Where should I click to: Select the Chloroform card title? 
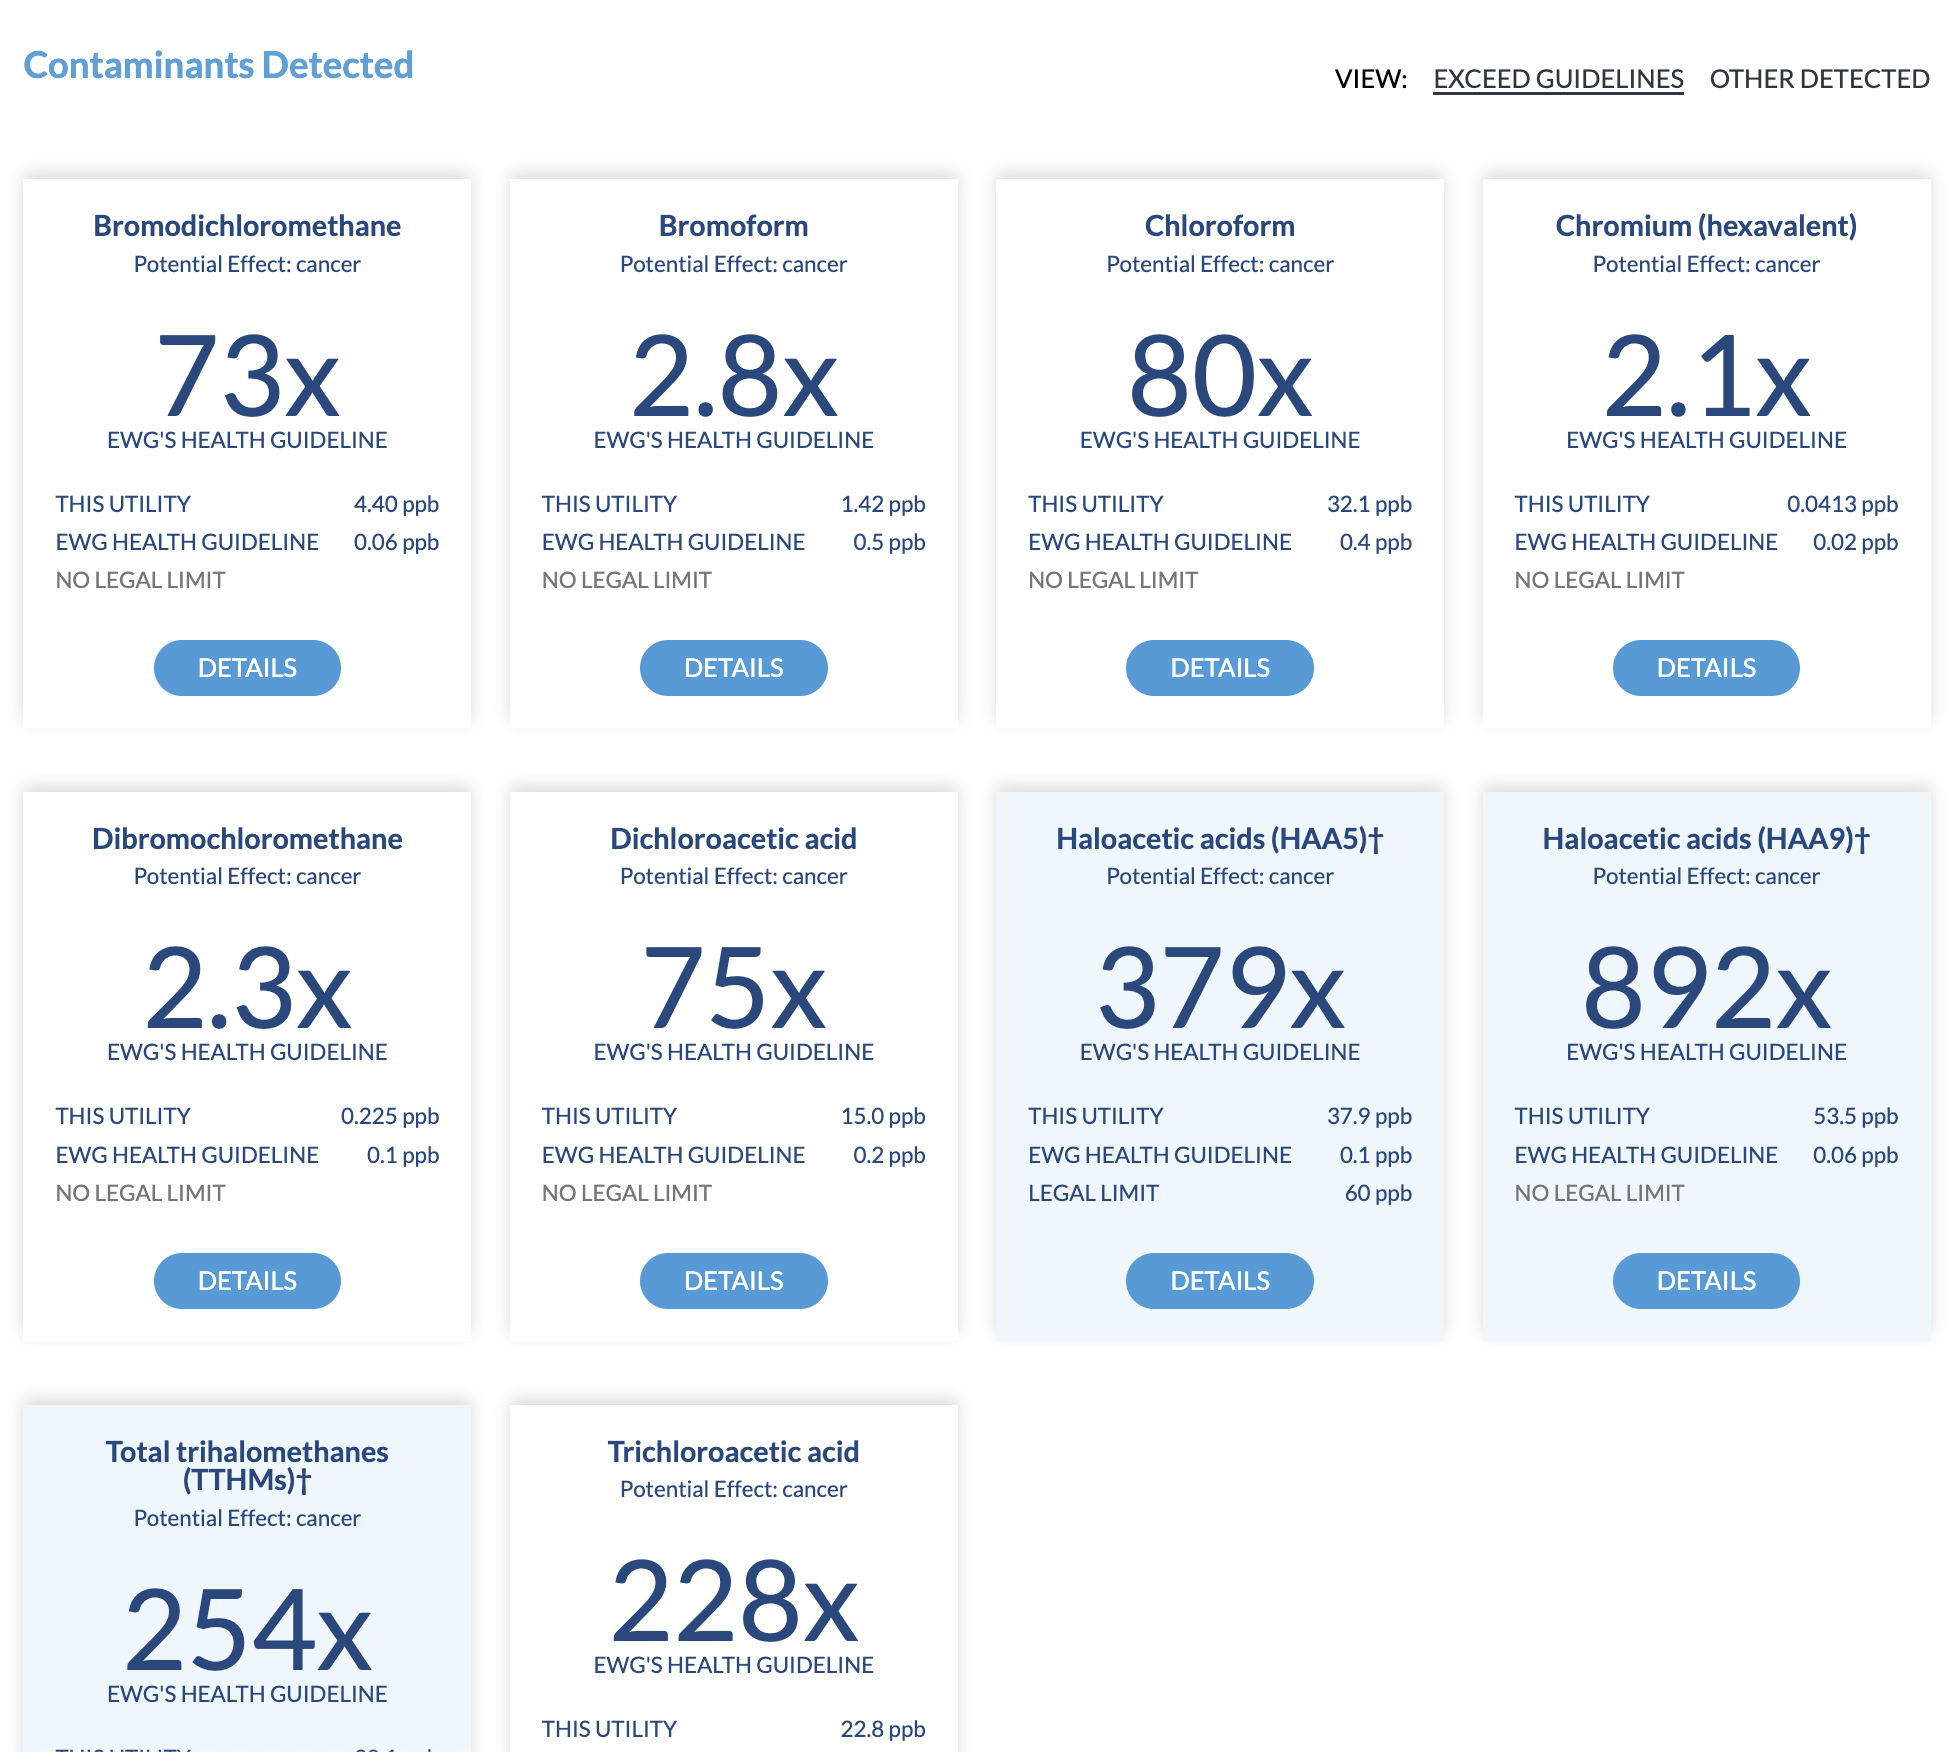1219,226
